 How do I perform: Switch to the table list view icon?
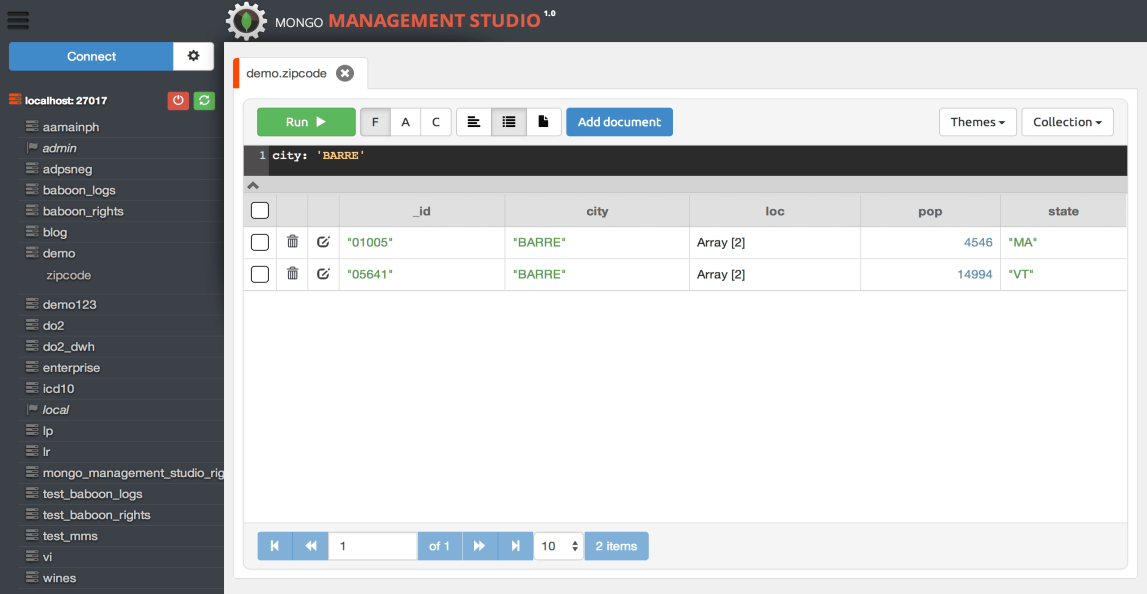509,122
